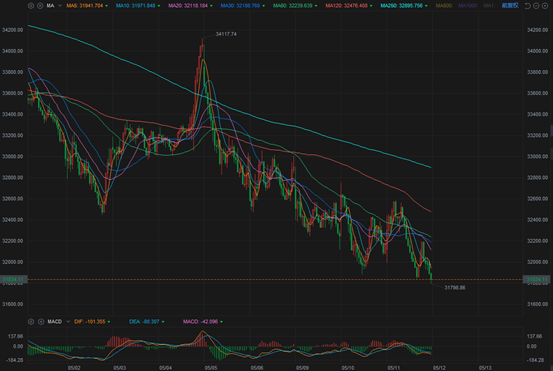This screenshot has width=553, height=371.
Task: Toggle the MA250 line visibility
Action: 401,6
